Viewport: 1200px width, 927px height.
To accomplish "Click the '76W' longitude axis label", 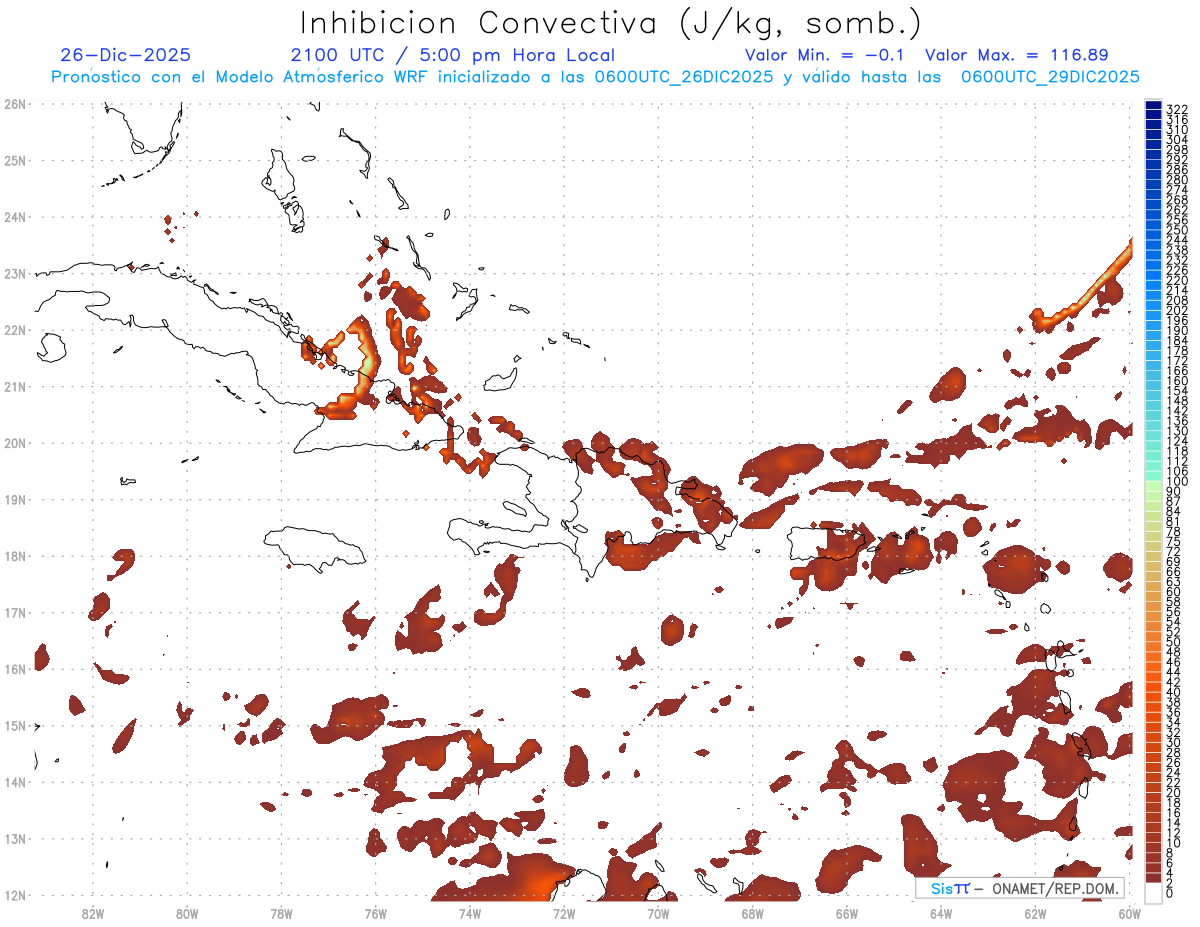I will (x=375, y=913).
